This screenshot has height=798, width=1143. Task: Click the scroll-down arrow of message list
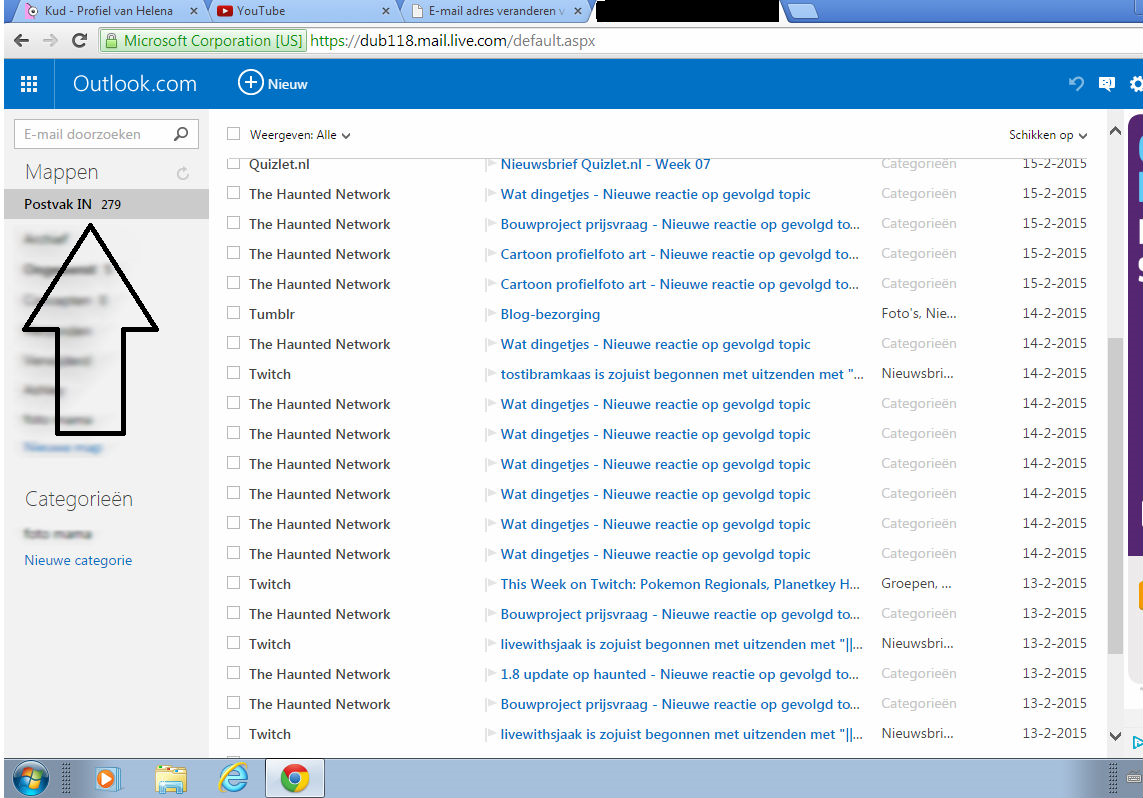click(x=1115, y=736)
